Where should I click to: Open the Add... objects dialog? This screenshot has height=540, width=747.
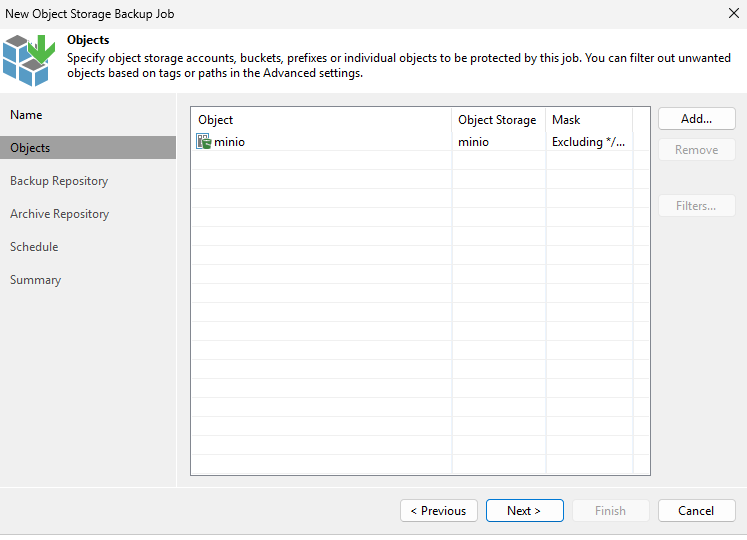coord(697,119)
